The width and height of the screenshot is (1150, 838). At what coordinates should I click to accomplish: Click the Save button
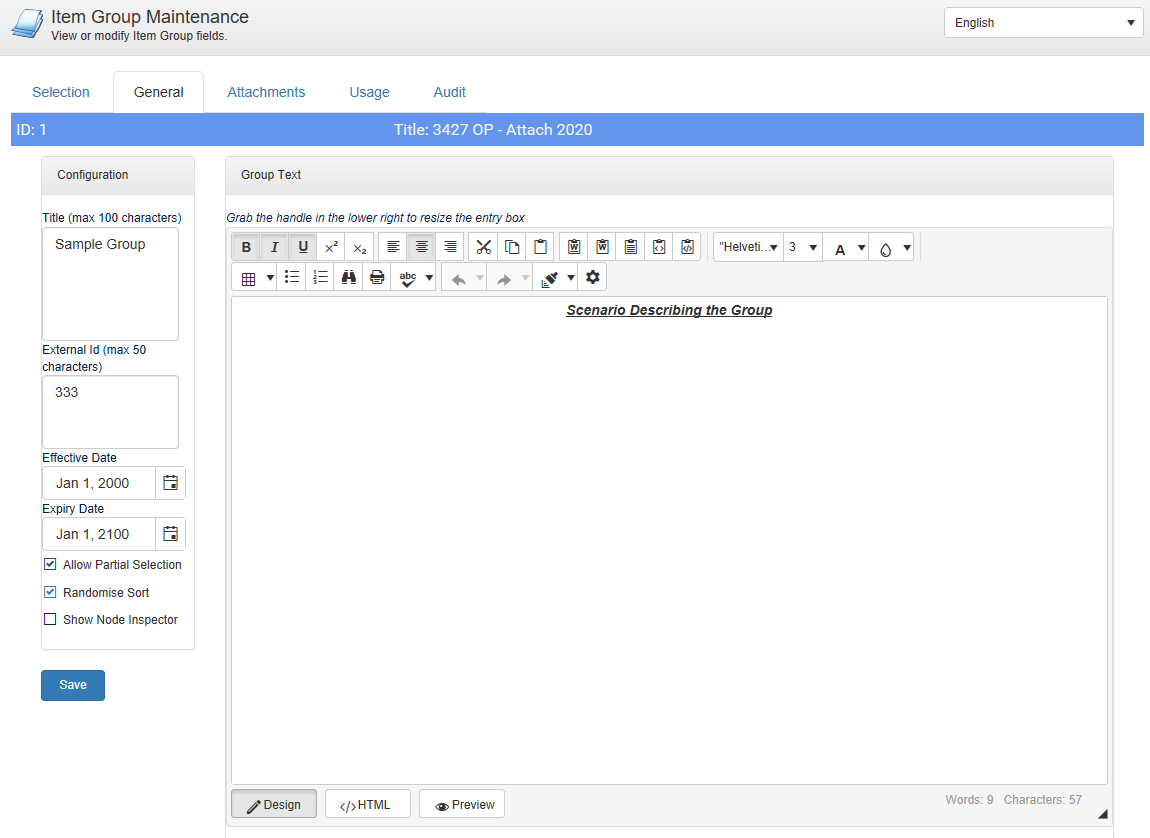pyautogui.click(x=73, y=685)
